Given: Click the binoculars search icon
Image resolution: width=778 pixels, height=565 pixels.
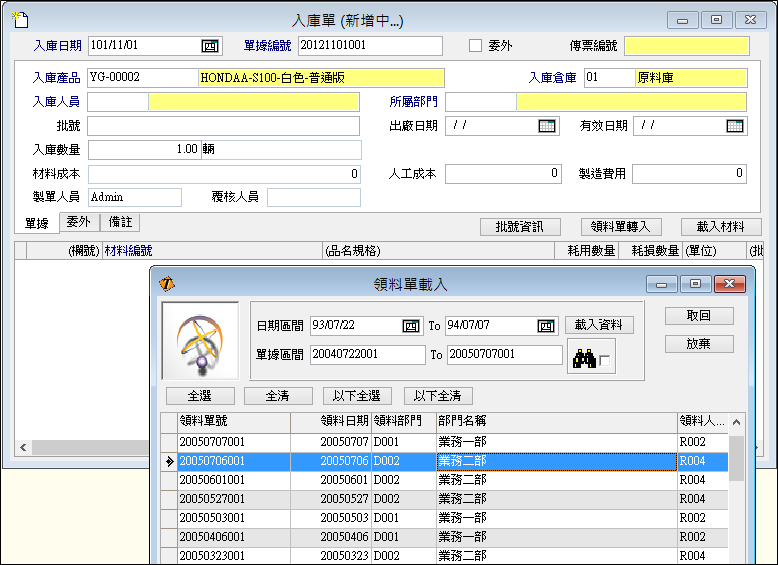Looking at the screenshot, I should click(x=583, y=359).
